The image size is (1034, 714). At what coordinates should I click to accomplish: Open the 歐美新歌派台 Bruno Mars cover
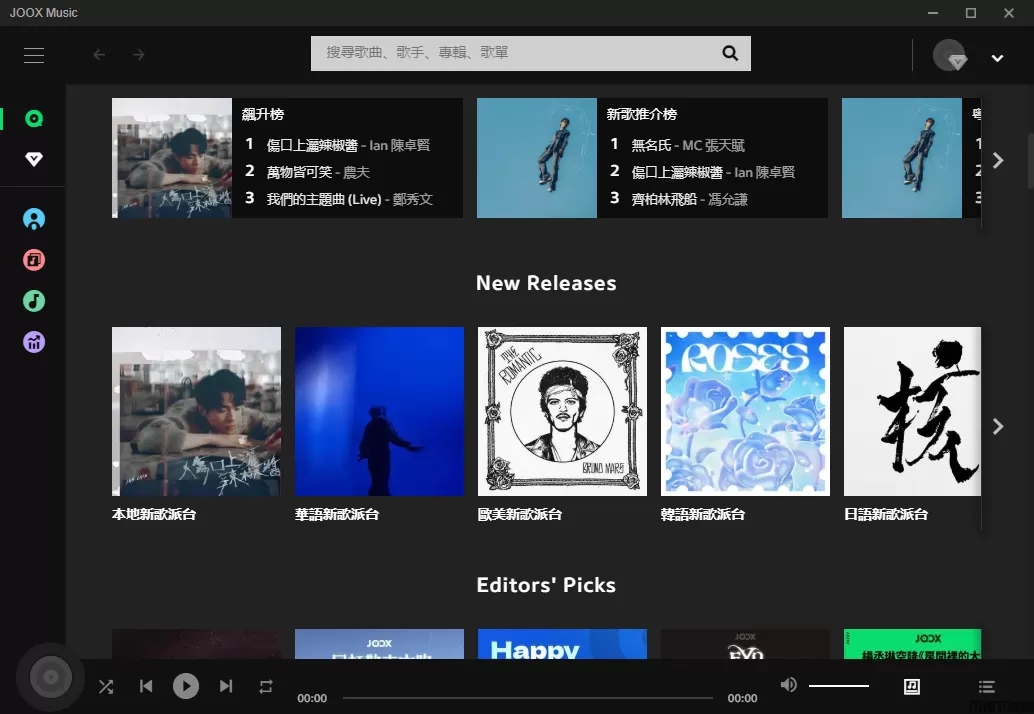point(563,411)
